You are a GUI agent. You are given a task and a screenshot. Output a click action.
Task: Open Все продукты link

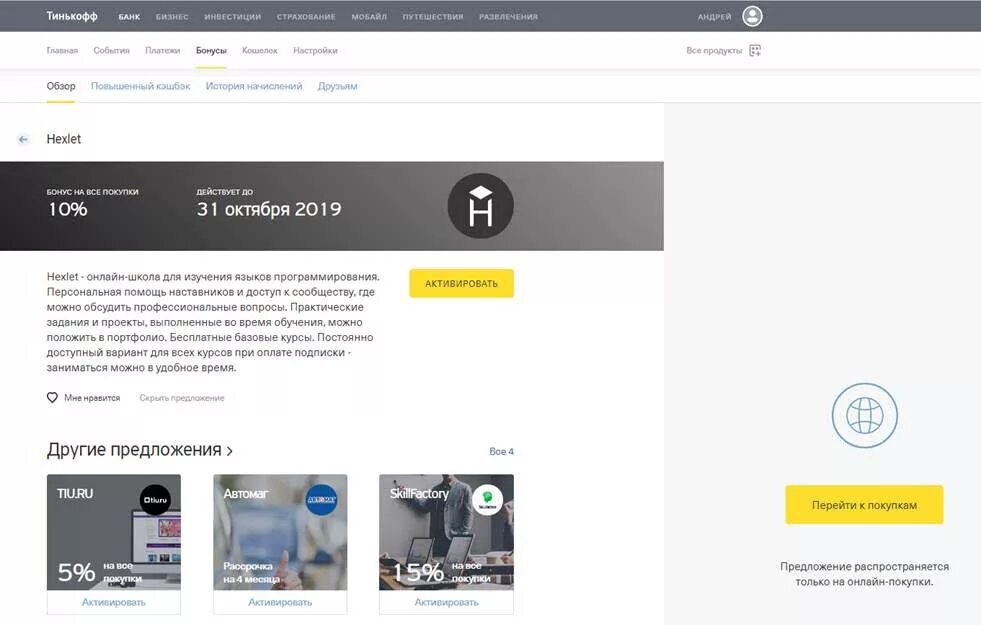714,51
